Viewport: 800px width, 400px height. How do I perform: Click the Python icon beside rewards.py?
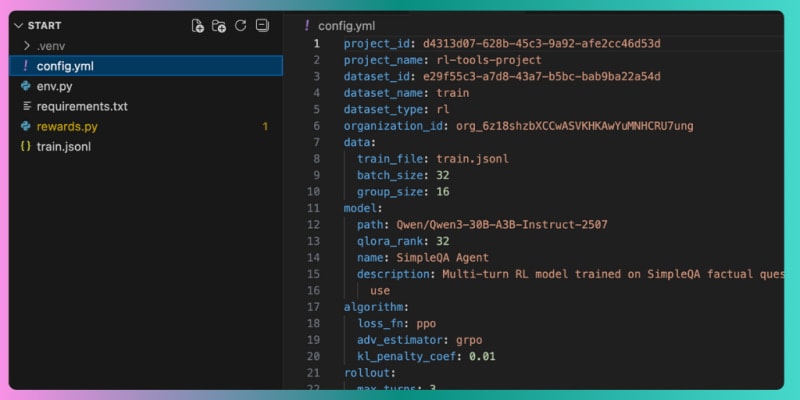click(26, 127)
